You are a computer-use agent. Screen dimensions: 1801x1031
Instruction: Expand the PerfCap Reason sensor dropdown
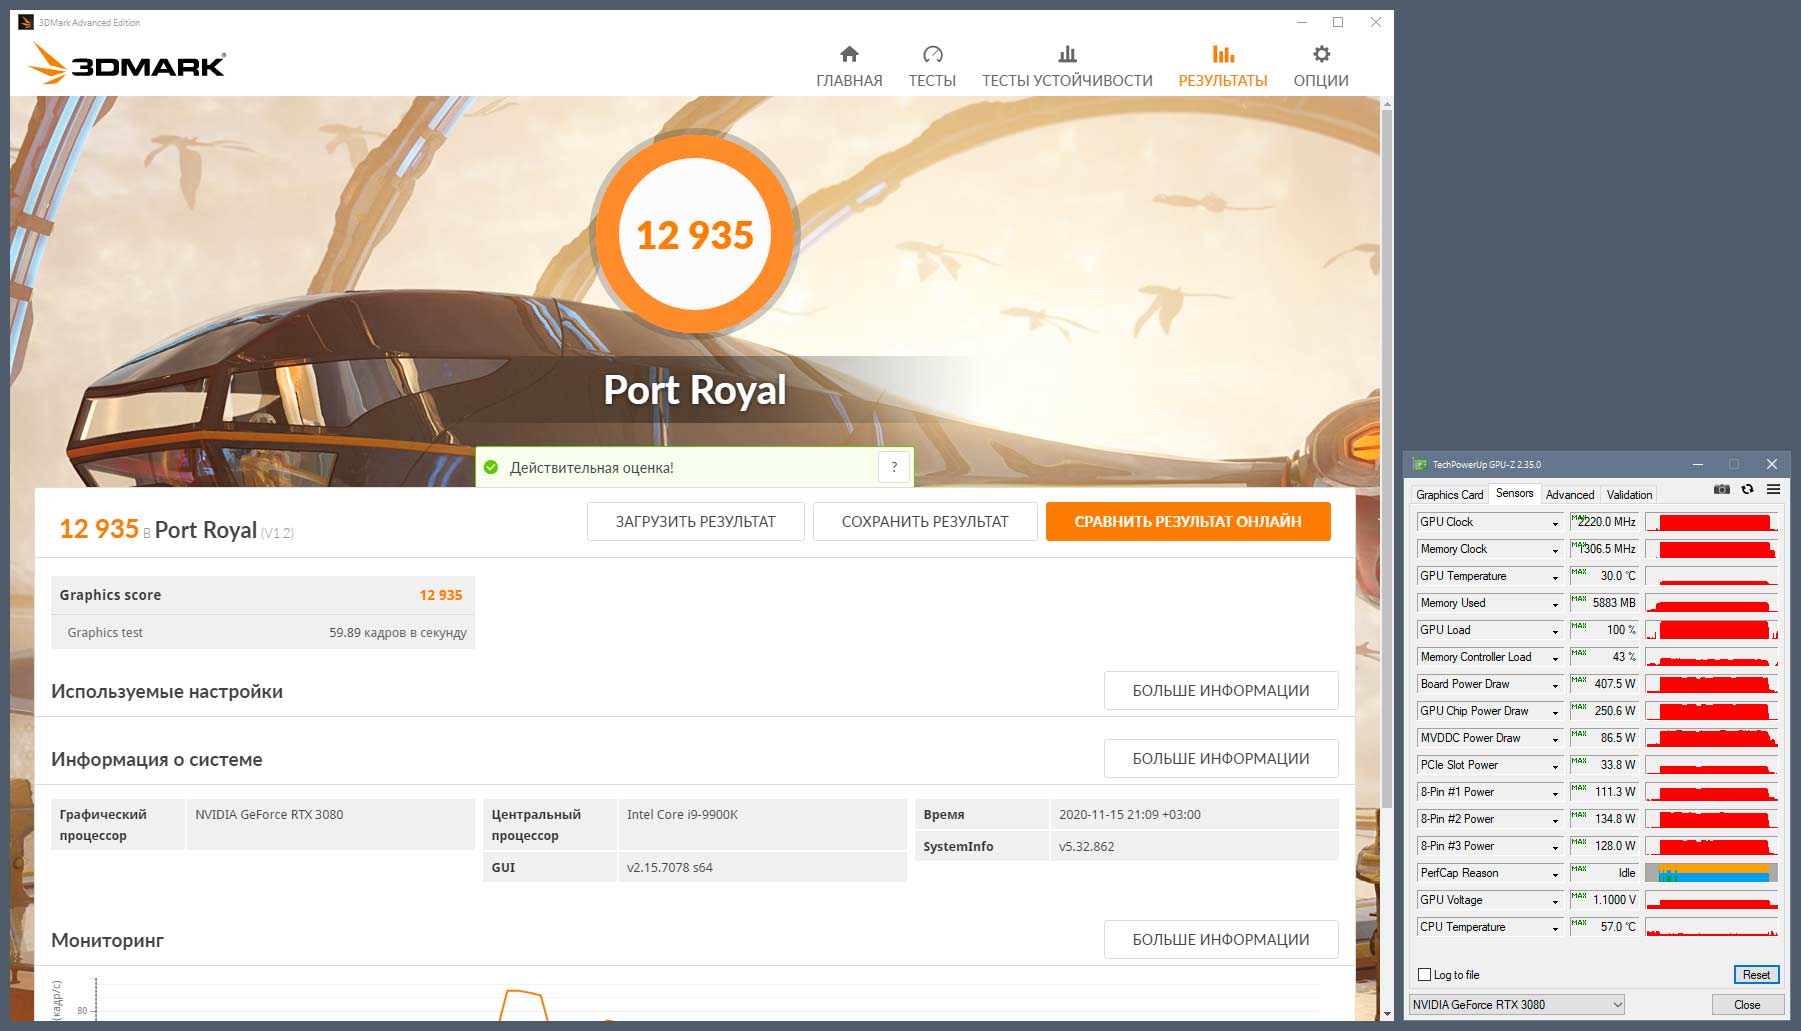1555,874
